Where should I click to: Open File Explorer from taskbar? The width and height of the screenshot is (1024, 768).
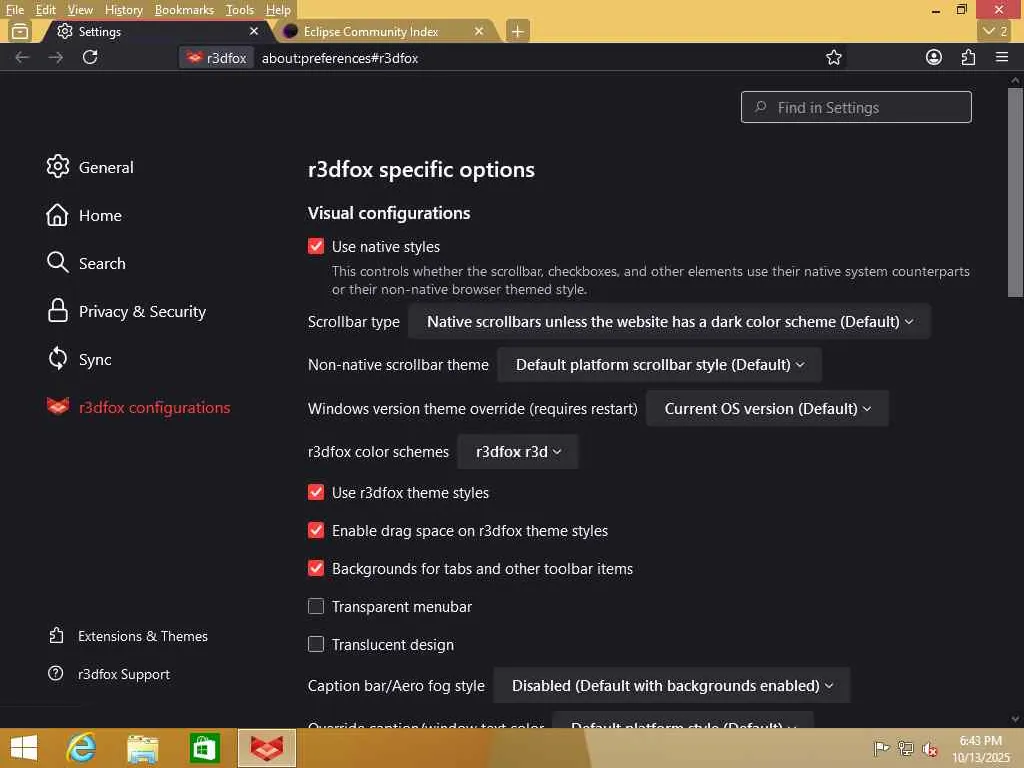pos(142,748)
